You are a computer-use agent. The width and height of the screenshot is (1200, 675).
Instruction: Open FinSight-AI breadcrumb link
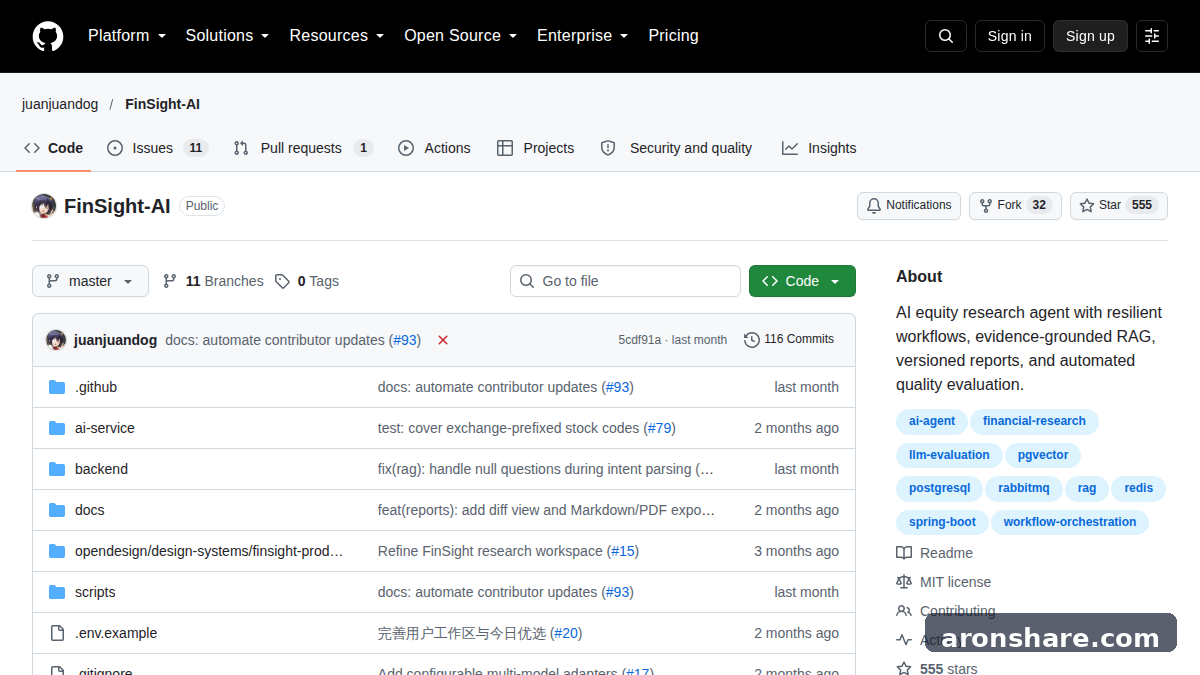point(163,104)
